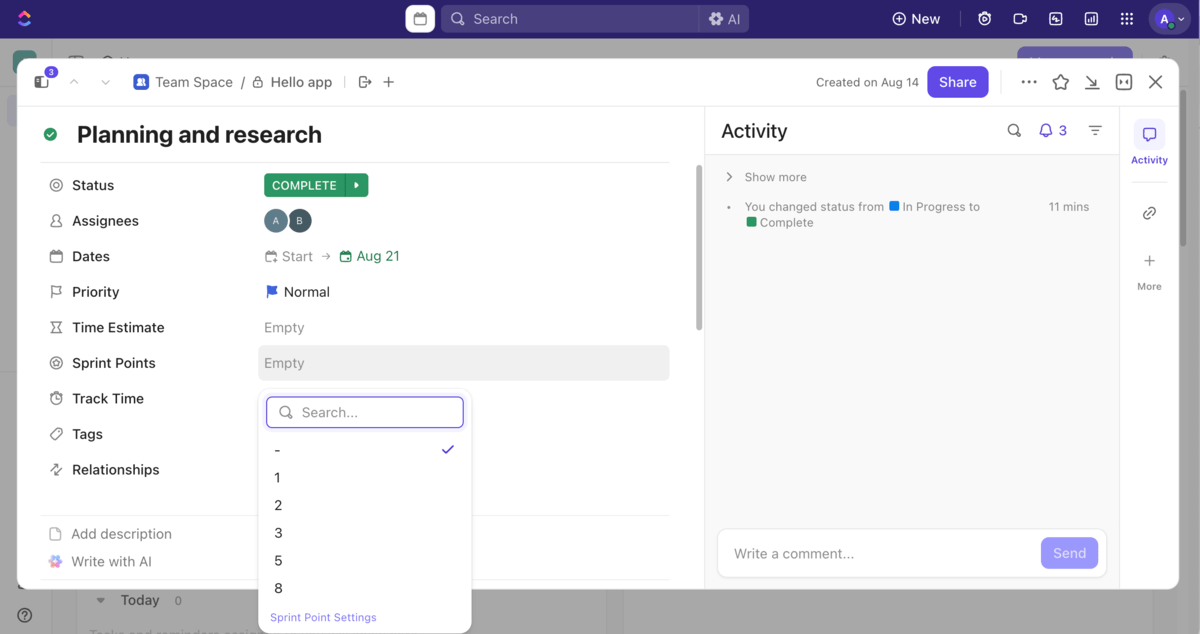This screenshot has height=634, width=1200.
Task: Open the apps grid icon in header
Action: 1127,19
